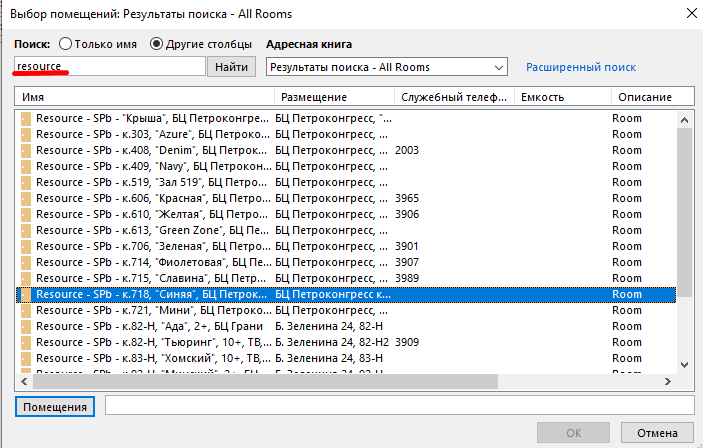Viewport: 703px width, 448px height.
Task: Click room icon next to к.721 "Мини"
Action: (26, 310)
